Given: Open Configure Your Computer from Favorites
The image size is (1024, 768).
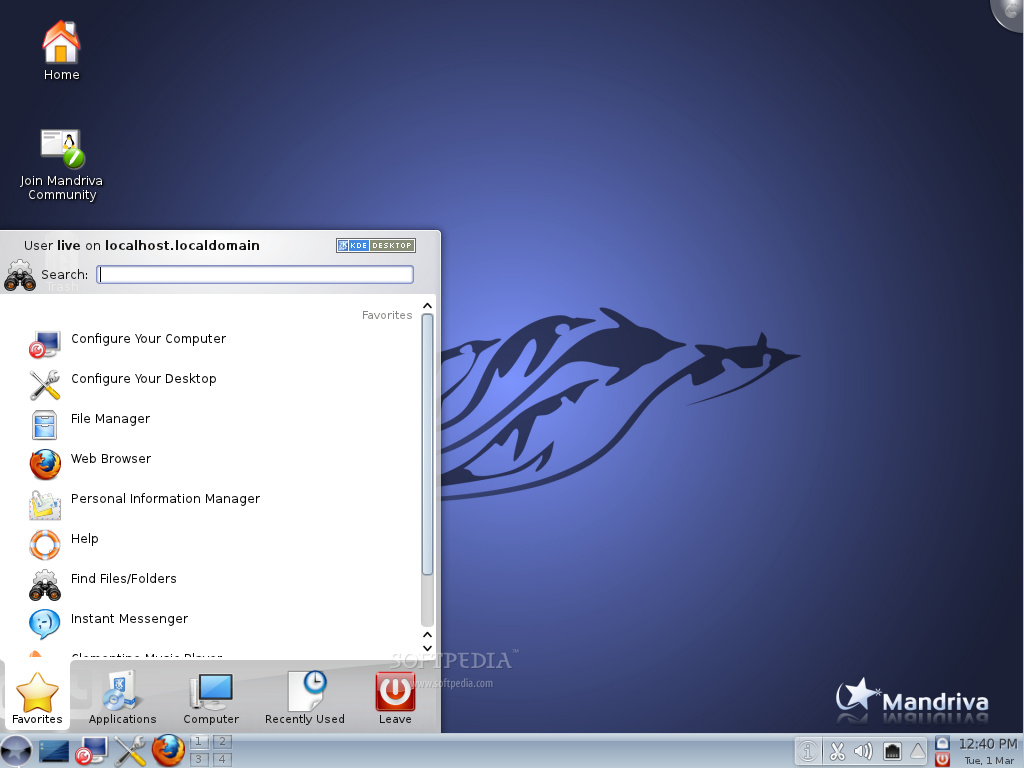Looking at the screenshot, I should click(x=148, y=338).
